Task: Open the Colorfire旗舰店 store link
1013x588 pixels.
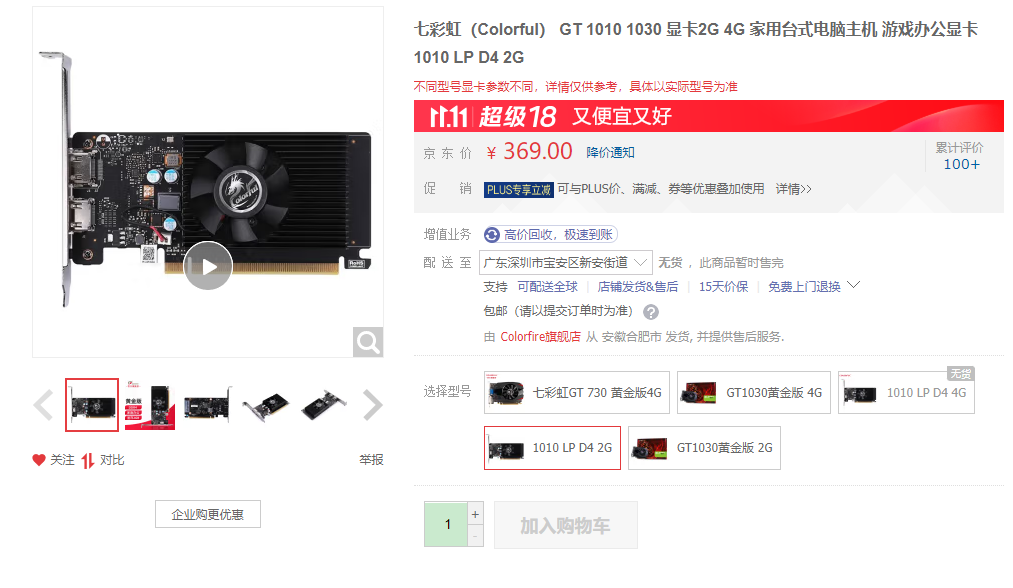Action: pos(540,337)
